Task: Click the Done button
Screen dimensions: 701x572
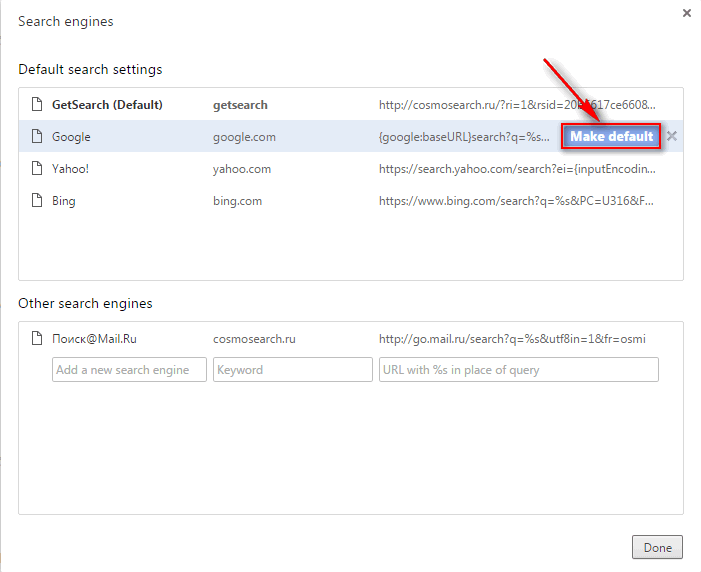Action: 657,547
